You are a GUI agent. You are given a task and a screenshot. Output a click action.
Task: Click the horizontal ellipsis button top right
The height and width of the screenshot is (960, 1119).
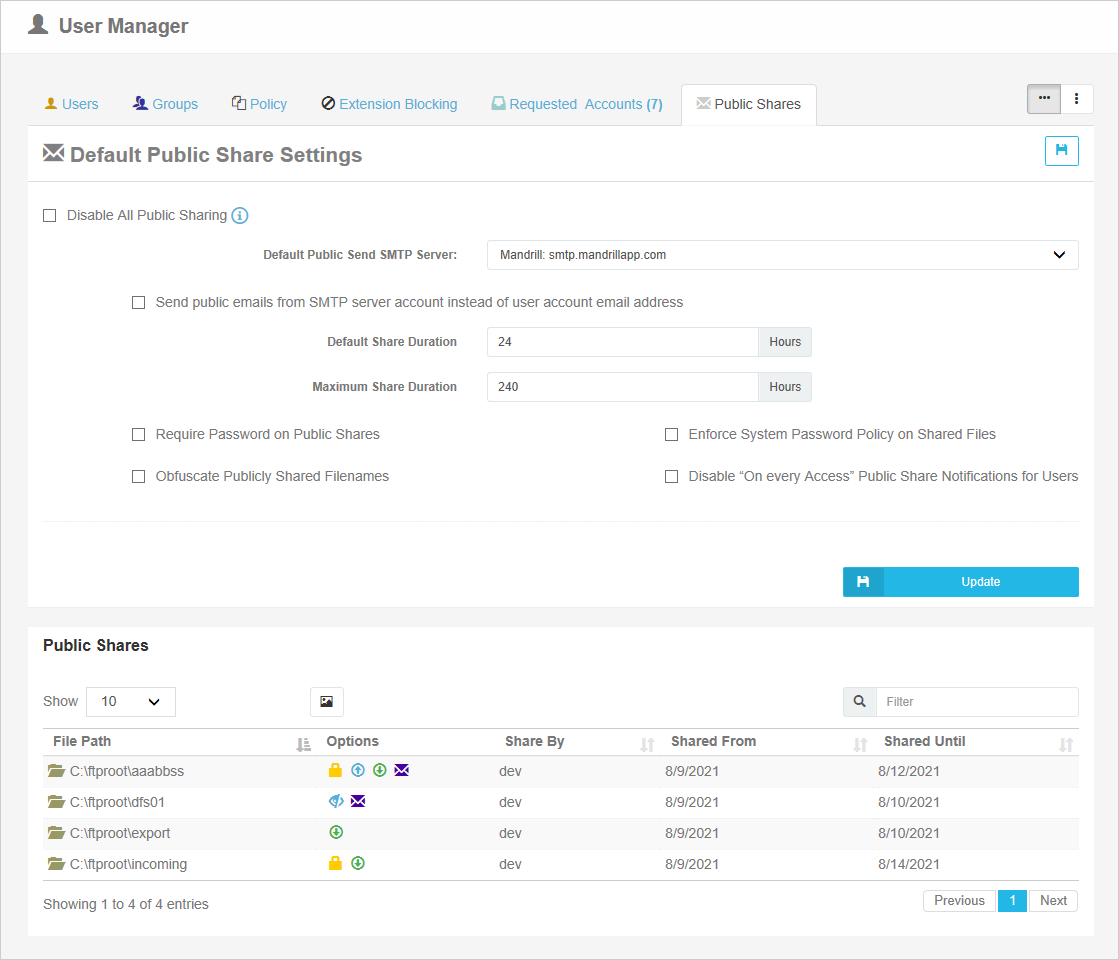point(1044,98)
